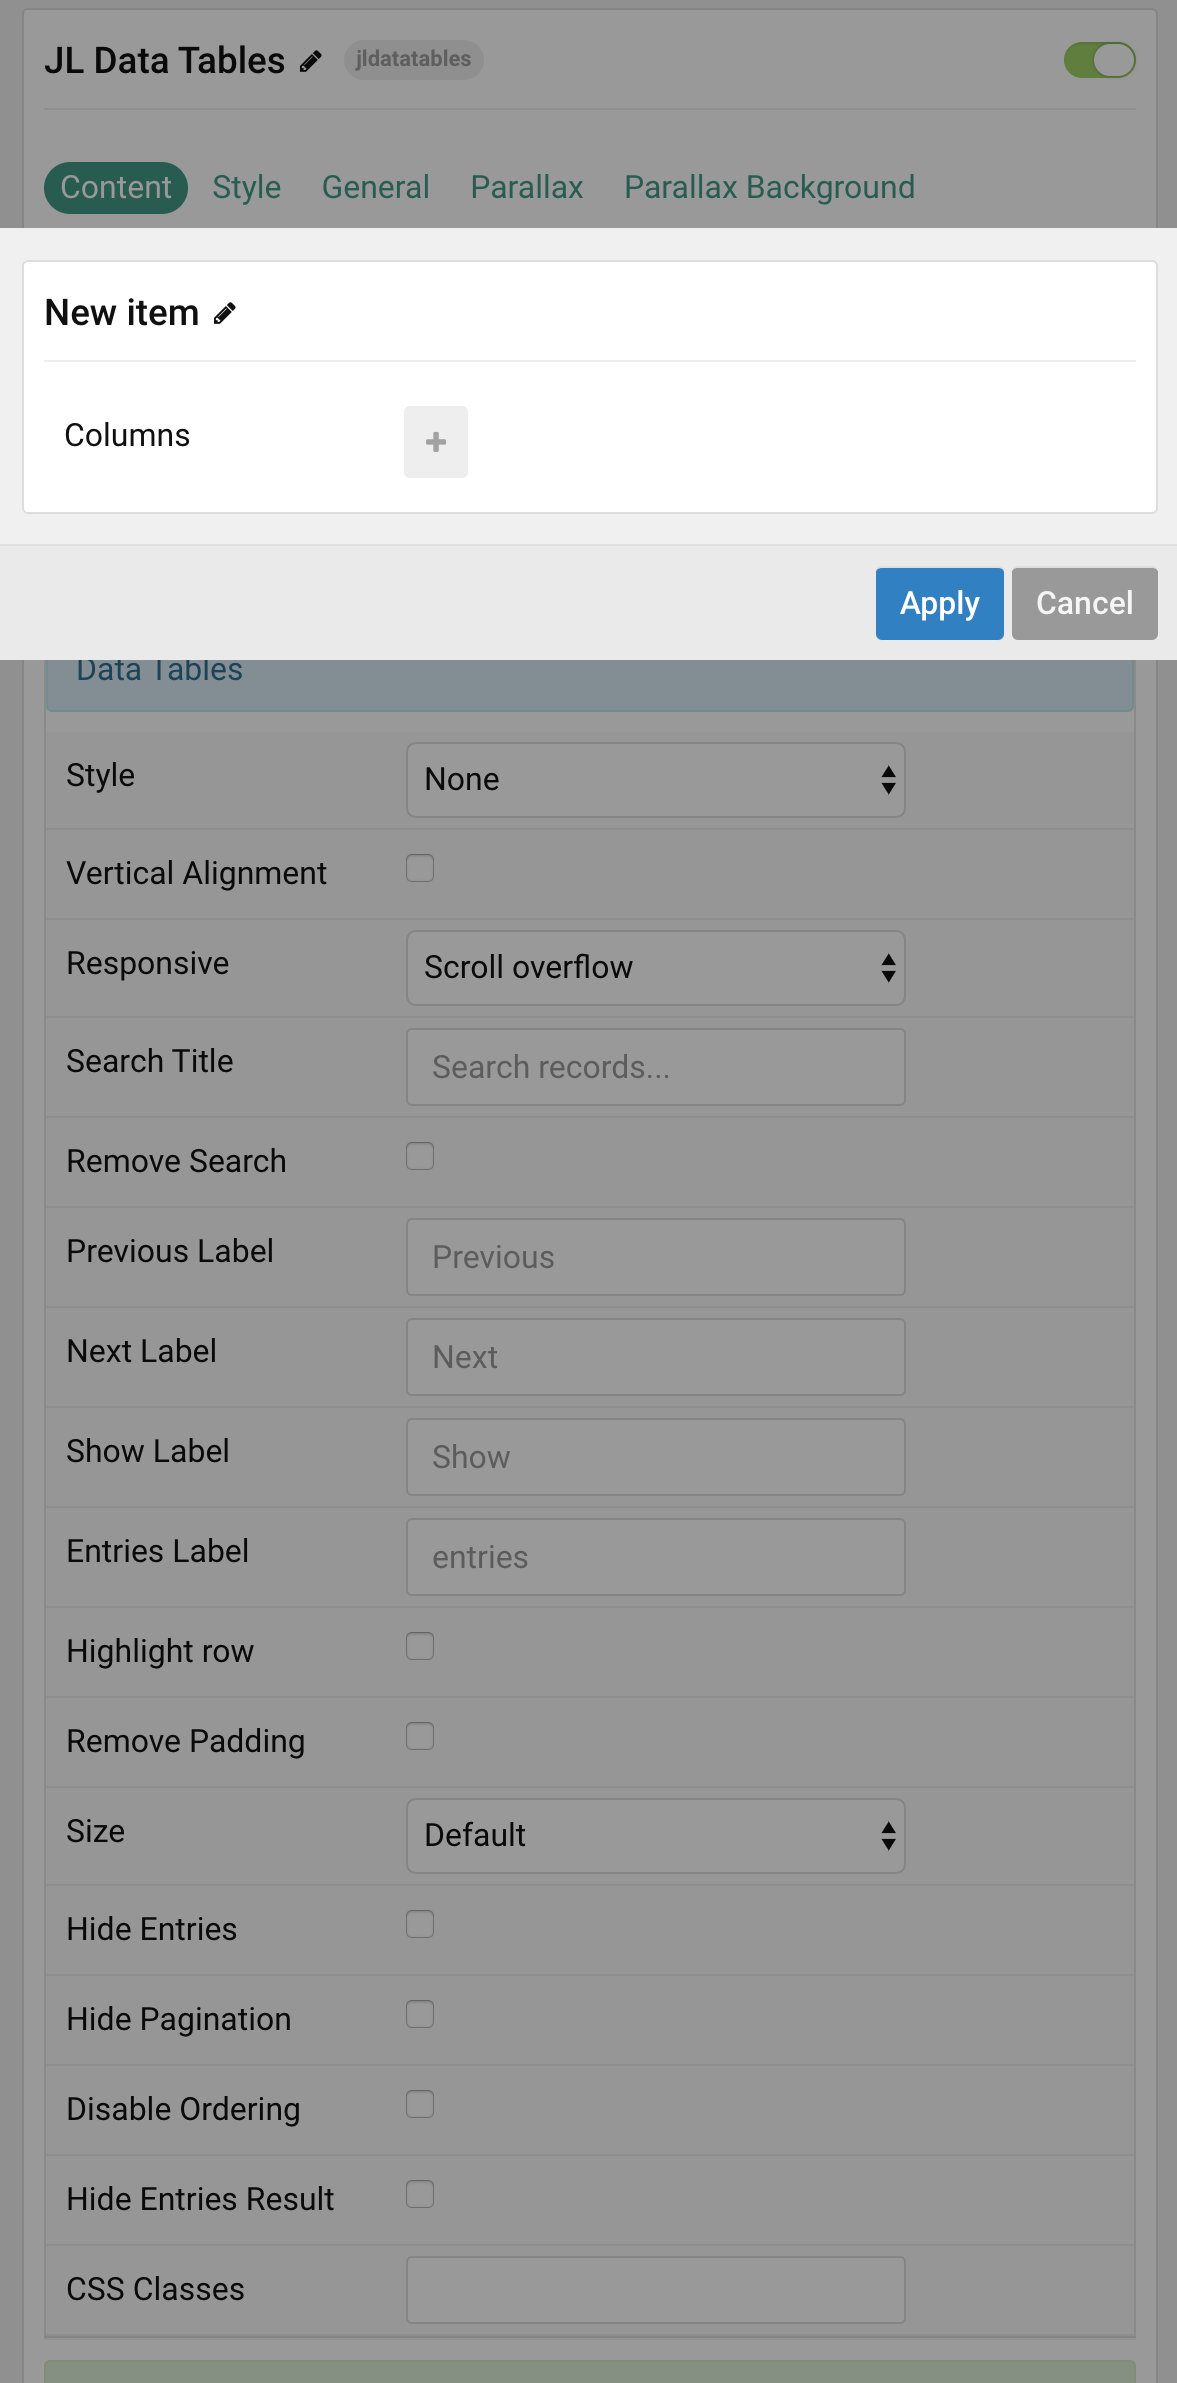Check the Hide Pagination option
Viewport: 1177px width, 2383px height.
[x=420, y=2016]
